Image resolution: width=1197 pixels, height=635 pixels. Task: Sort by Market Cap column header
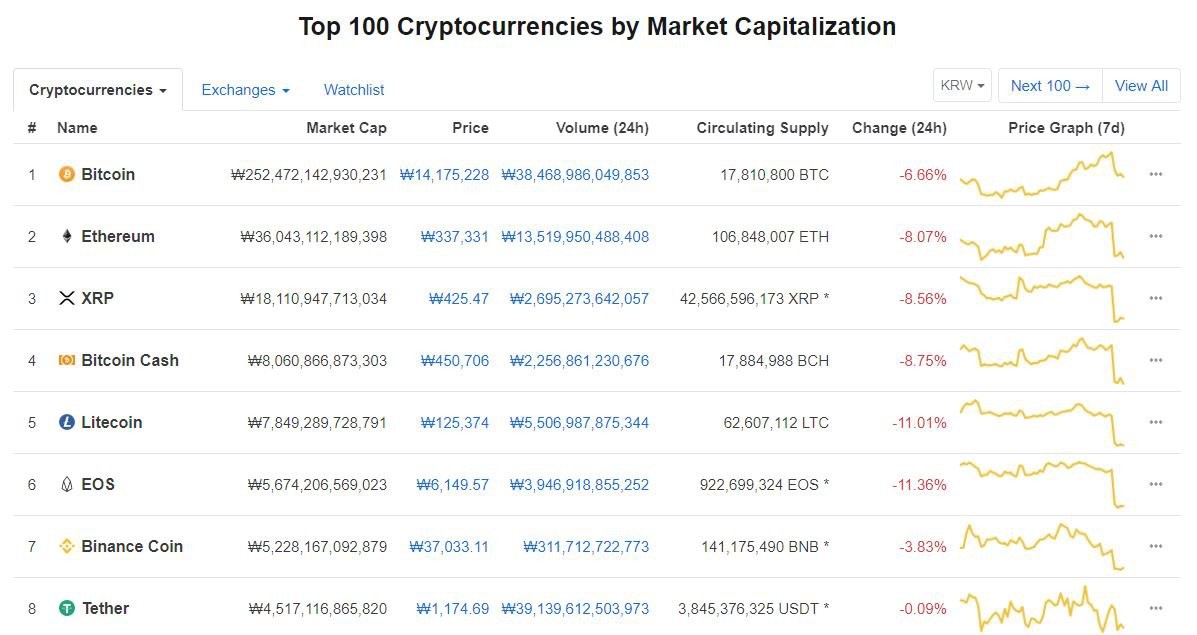tap(346, 127)
